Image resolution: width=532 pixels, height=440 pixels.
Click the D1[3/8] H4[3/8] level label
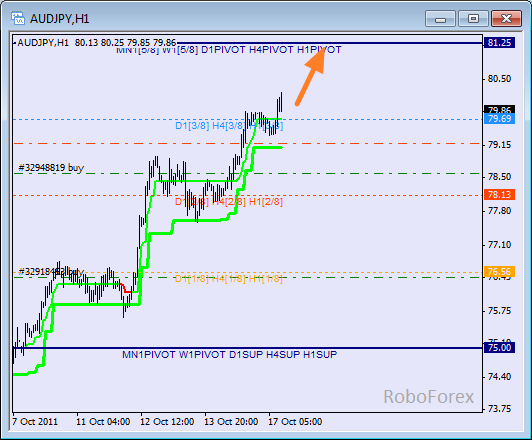pyautogui.click(x=229, y=126)
